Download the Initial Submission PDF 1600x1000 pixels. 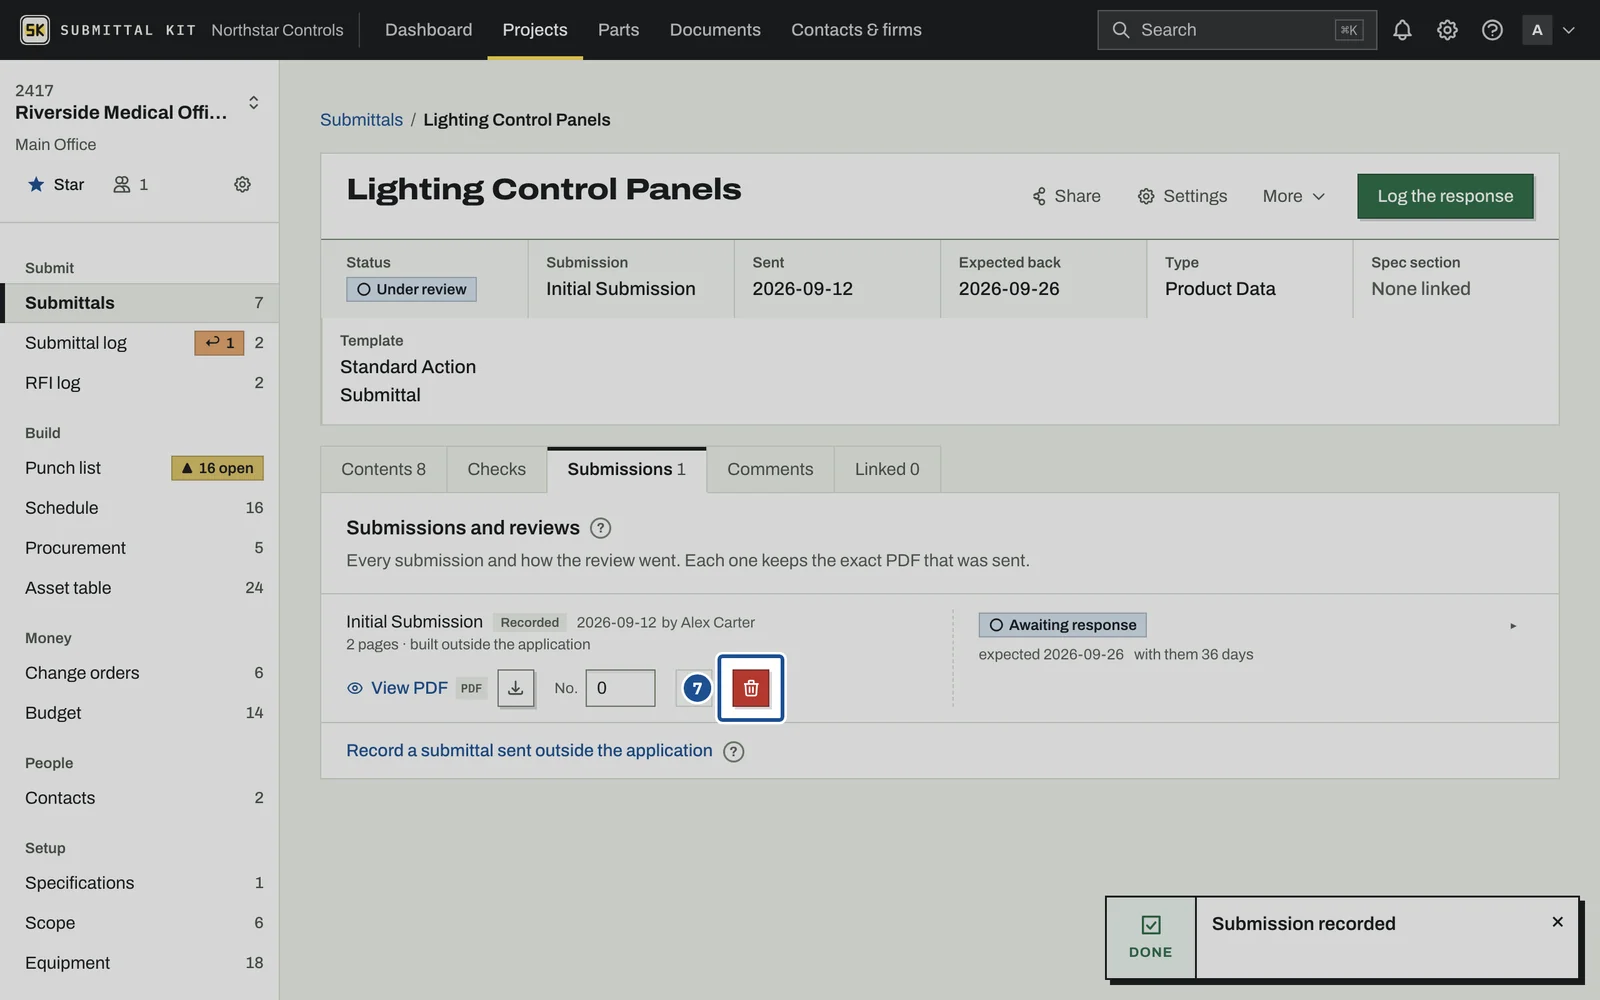pos(516,688)
